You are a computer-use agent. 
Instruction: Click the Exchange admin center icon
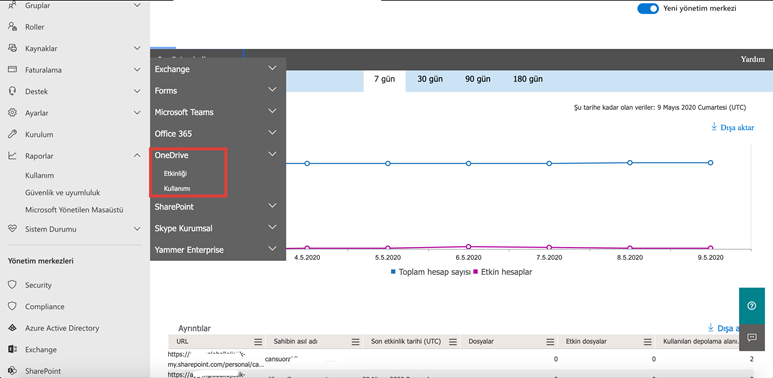coord(12,349)
